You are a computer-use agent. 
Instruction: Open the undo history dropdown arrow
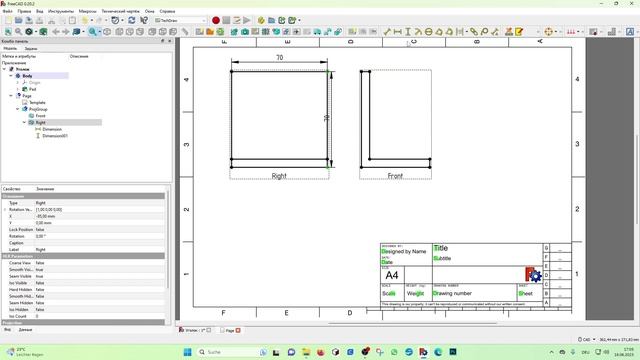click(91, 20)
